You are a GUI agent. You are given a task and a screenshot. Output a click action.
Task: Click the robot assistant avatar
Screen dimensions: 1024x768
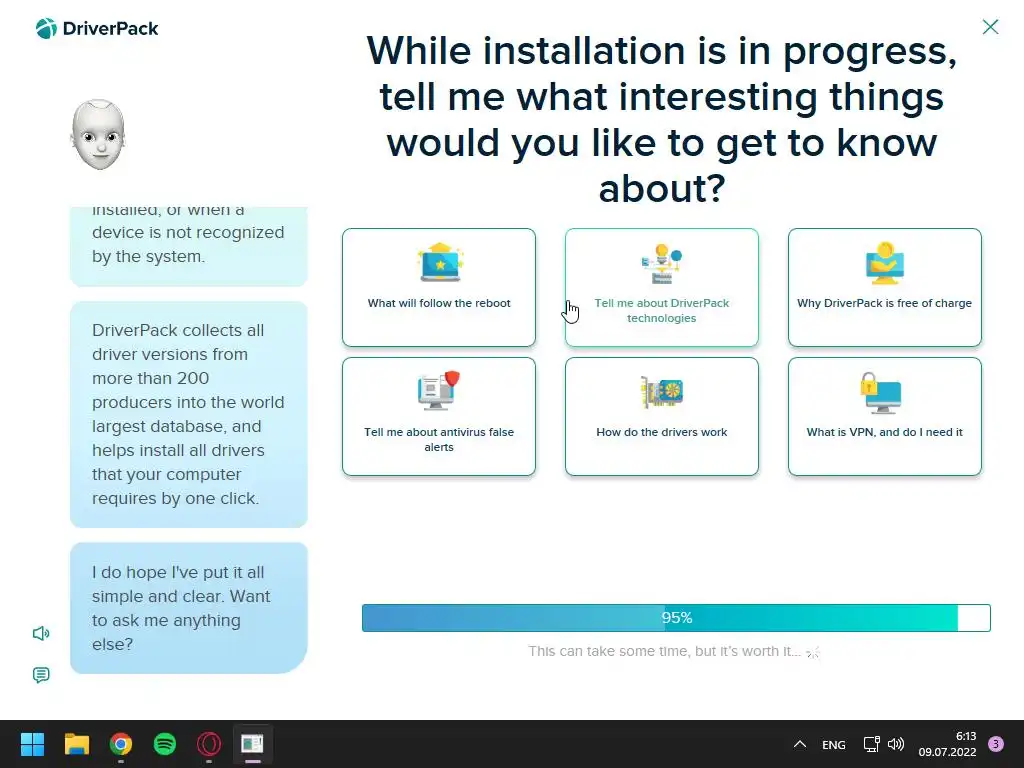[x=98, y=135]
